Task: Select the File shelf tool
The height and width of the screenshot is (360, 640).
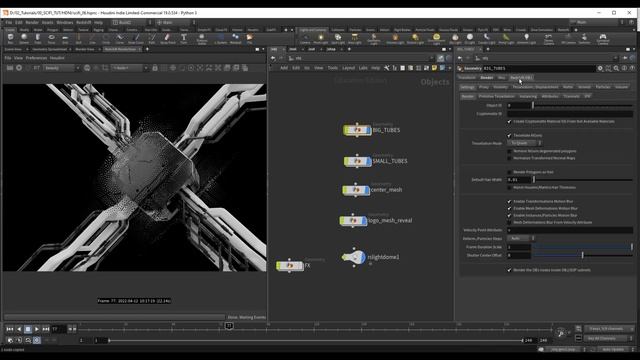Action: click(x=249, y=39)
